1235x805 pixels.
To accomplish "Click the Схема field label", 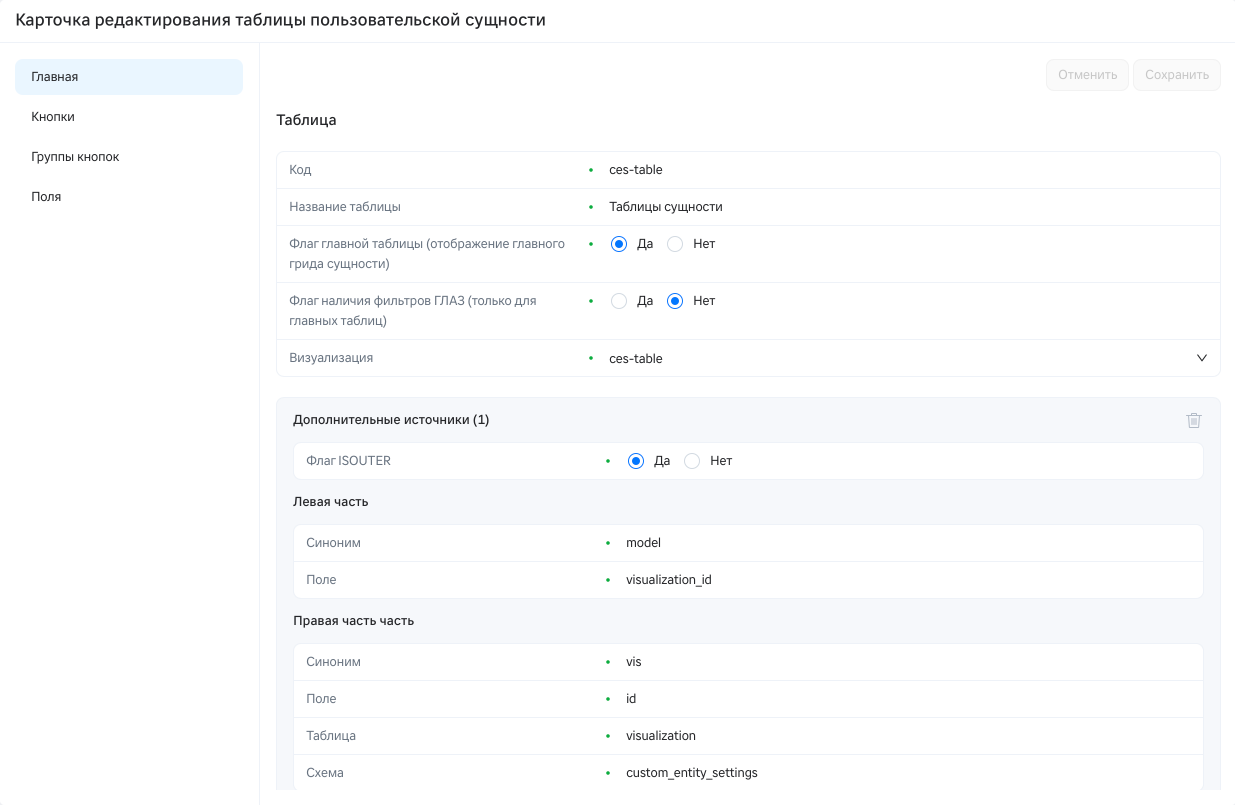I will (325, 773).
